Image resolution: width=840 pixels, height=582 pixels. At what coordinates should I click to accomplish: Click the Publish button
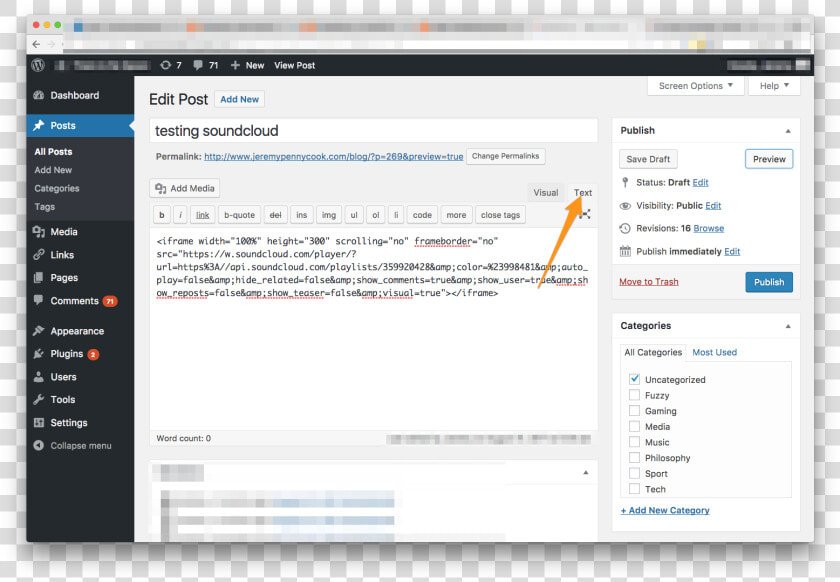(x=769, y=282)
